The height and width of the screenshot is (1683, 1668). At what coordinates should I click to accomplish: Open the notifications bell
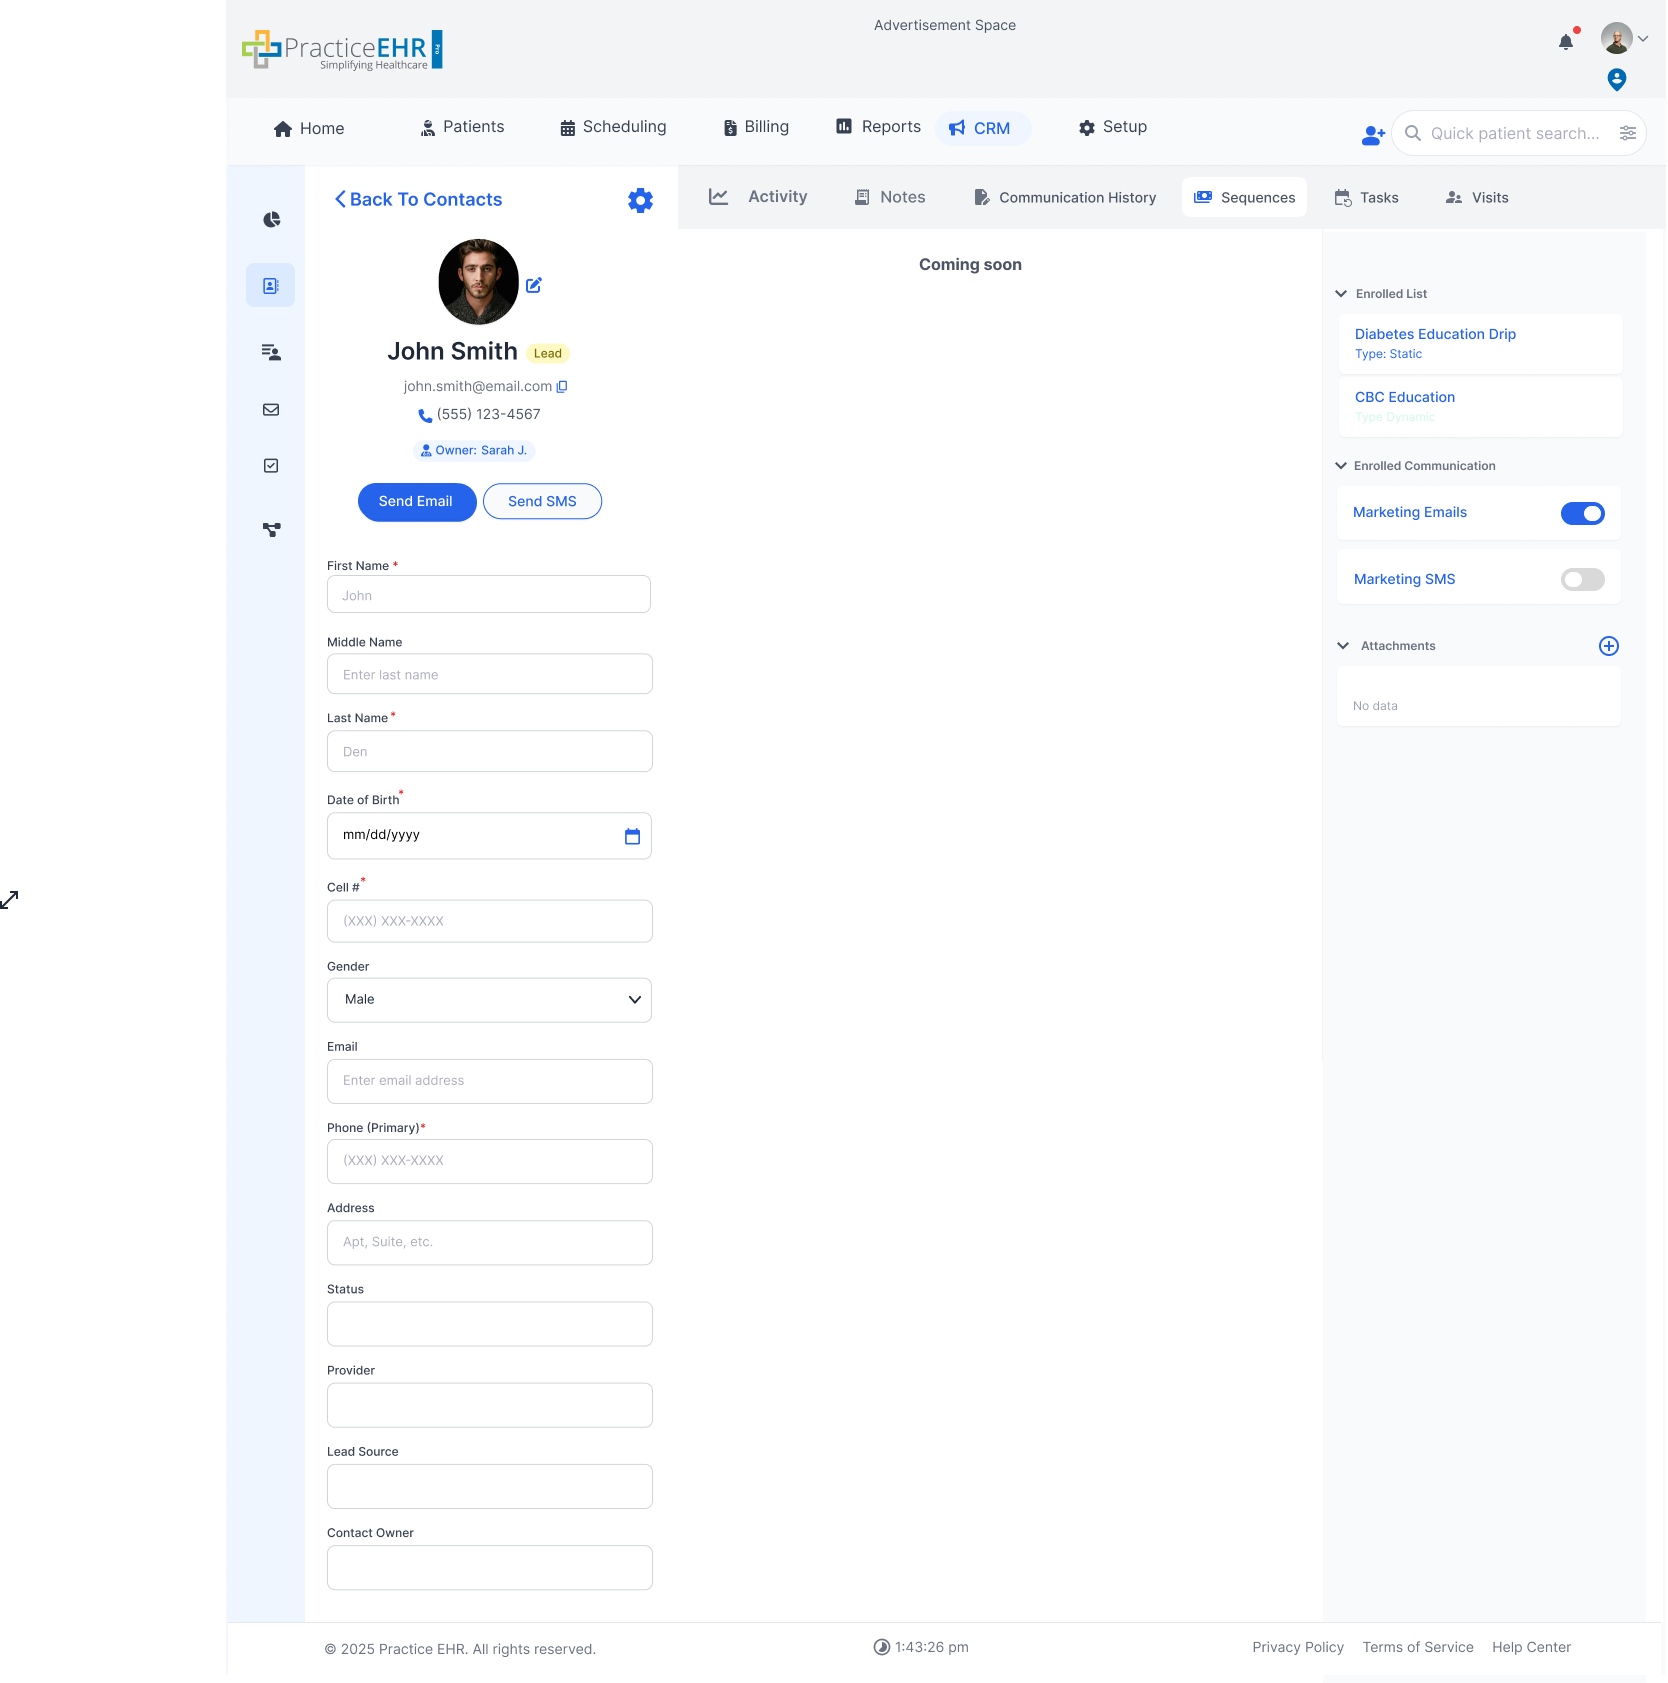(x=1565, y=41)
